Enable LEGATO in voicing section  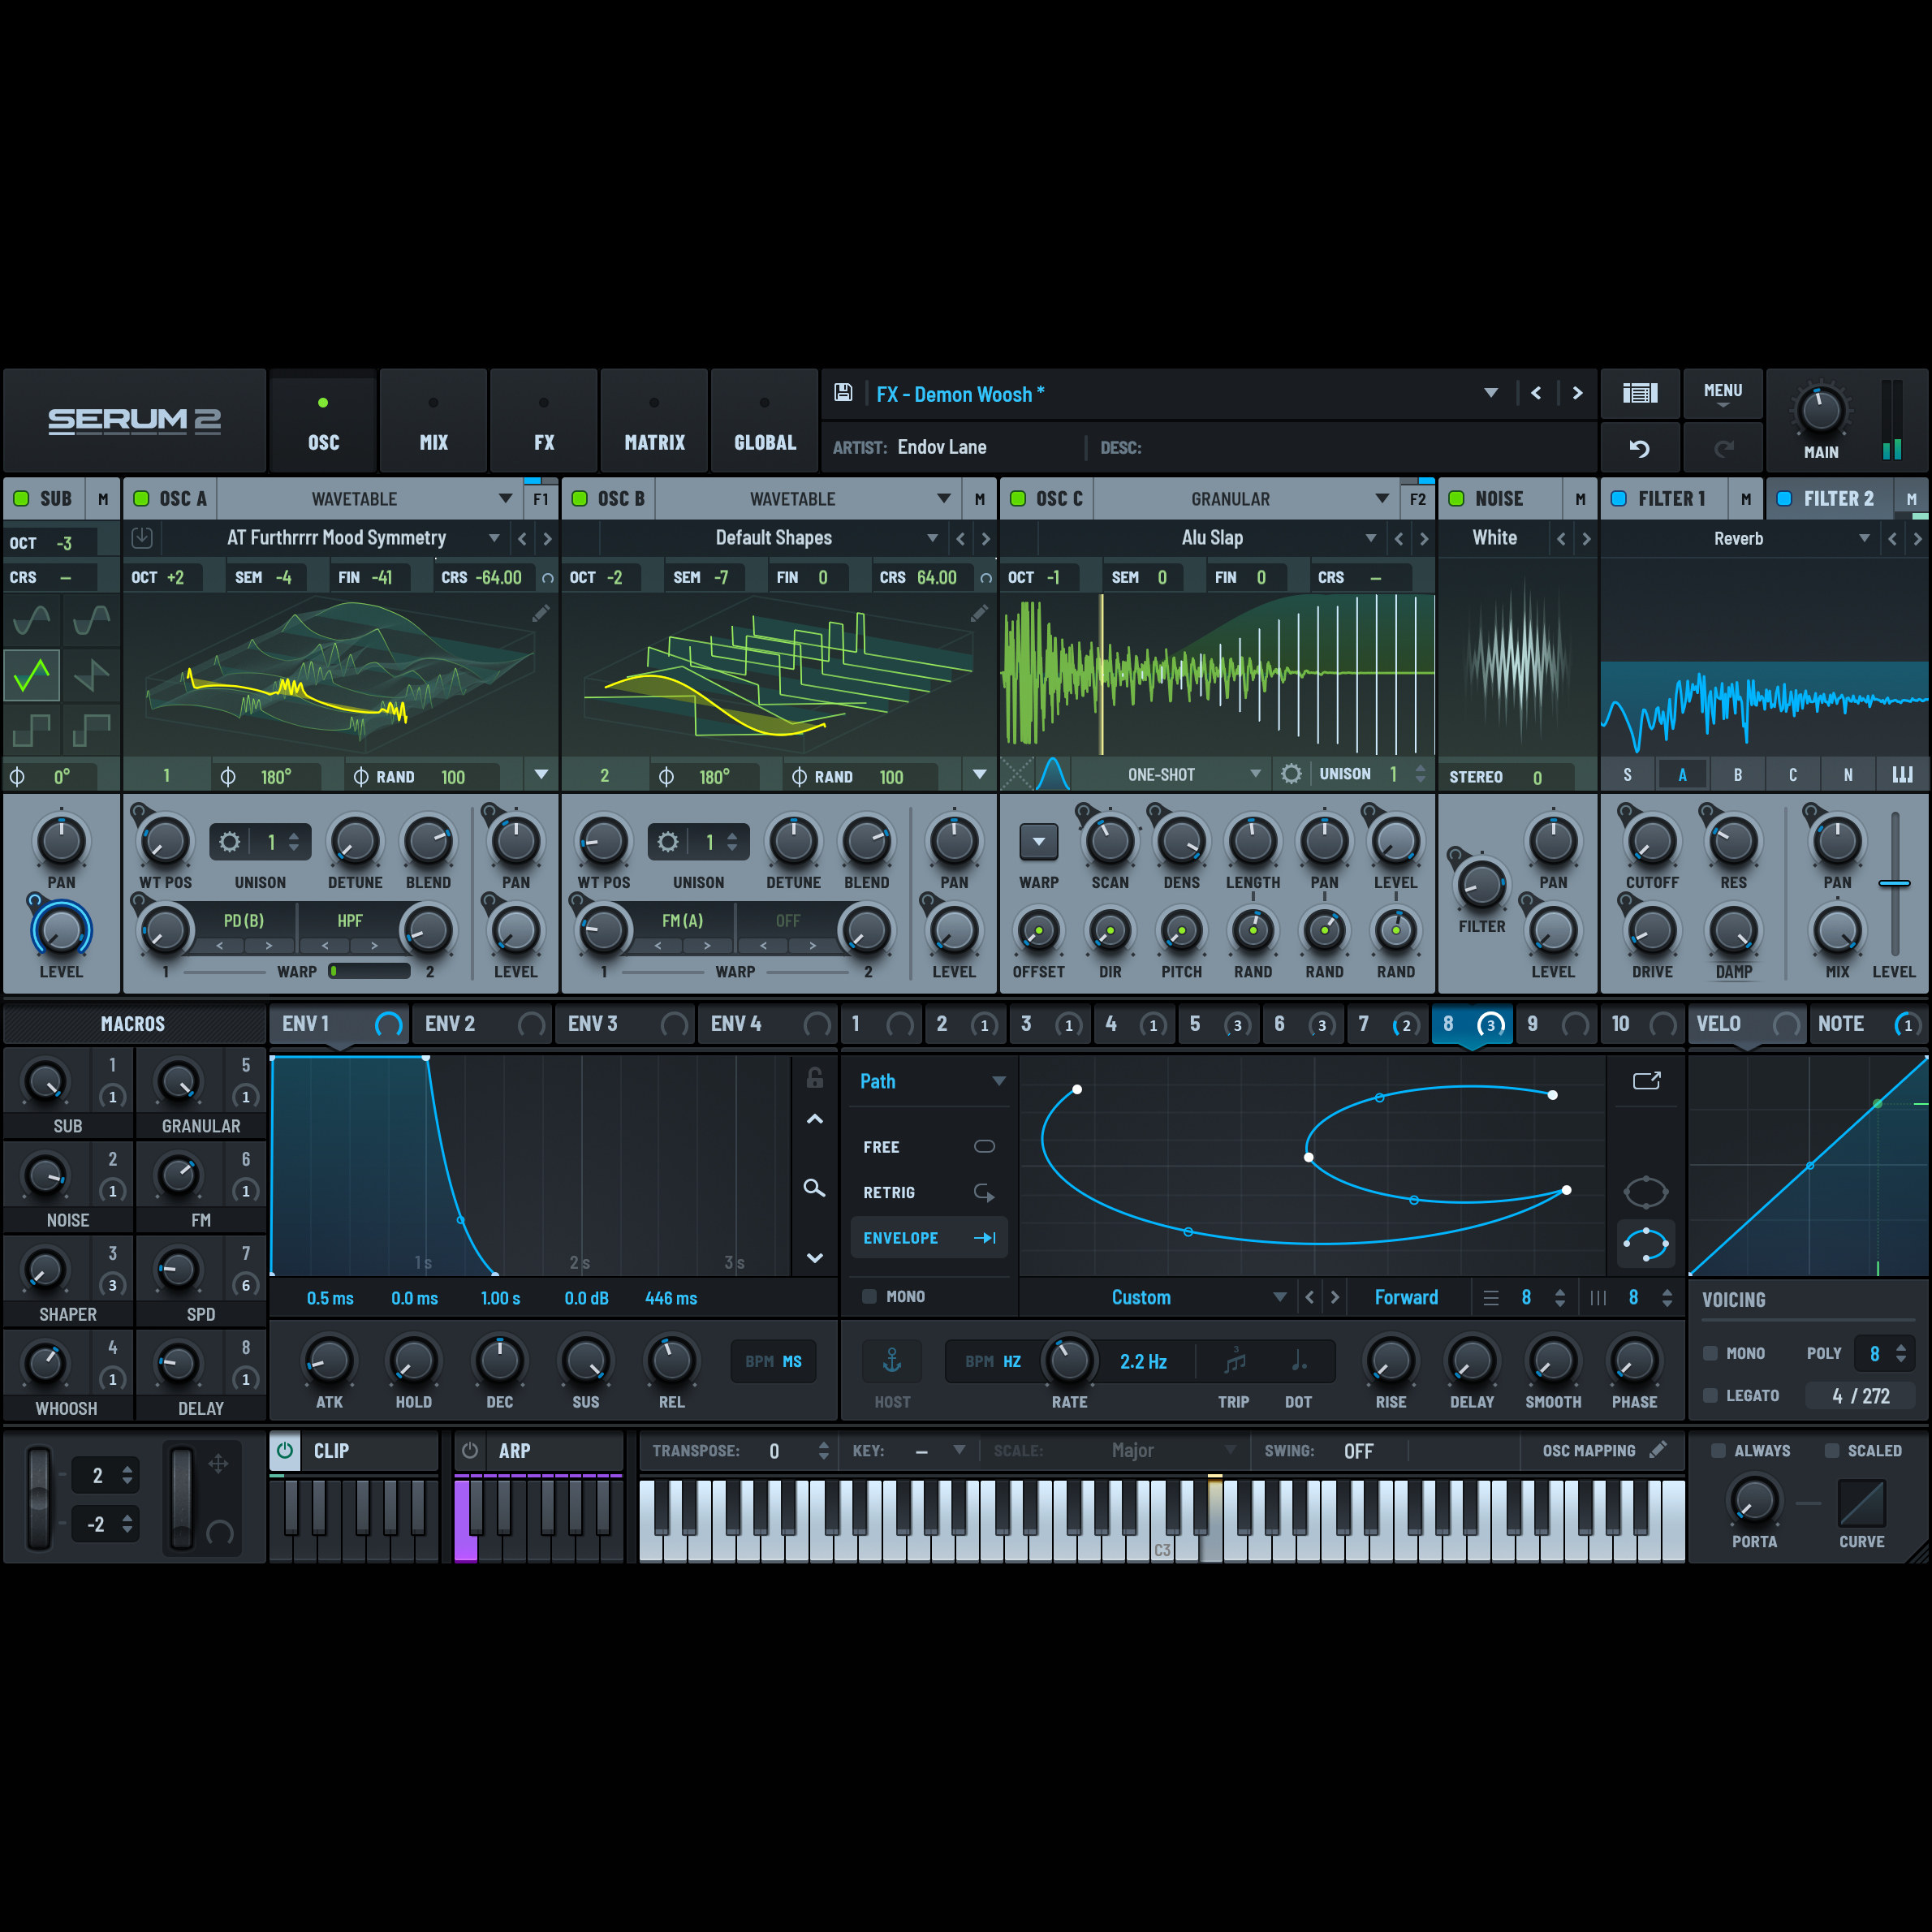pos(1711,1395)
